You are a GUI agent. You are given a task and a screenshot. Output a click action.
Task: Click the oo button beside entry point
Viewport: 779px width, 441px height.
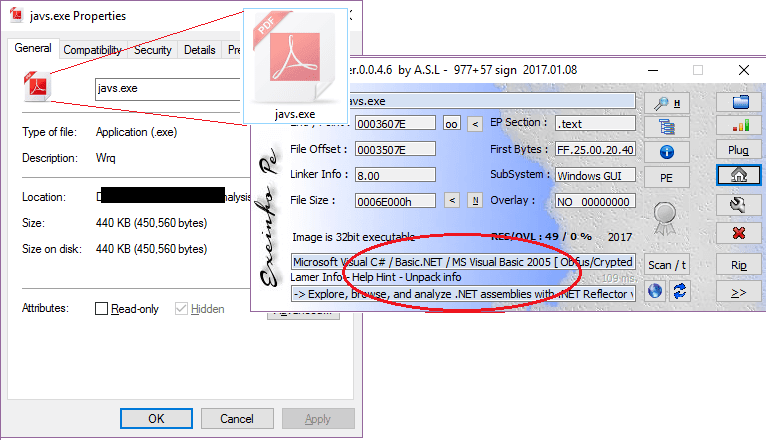click(x=451, y=124)
